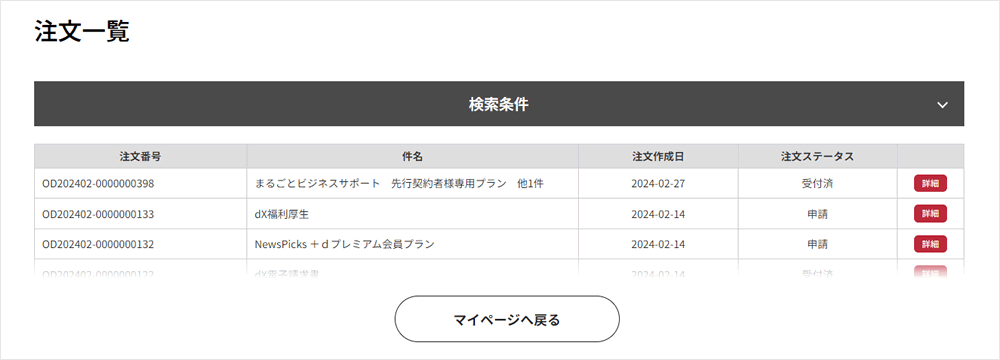Click the 注文作成日 column header
1000x360 pixels.
point(658,156)
